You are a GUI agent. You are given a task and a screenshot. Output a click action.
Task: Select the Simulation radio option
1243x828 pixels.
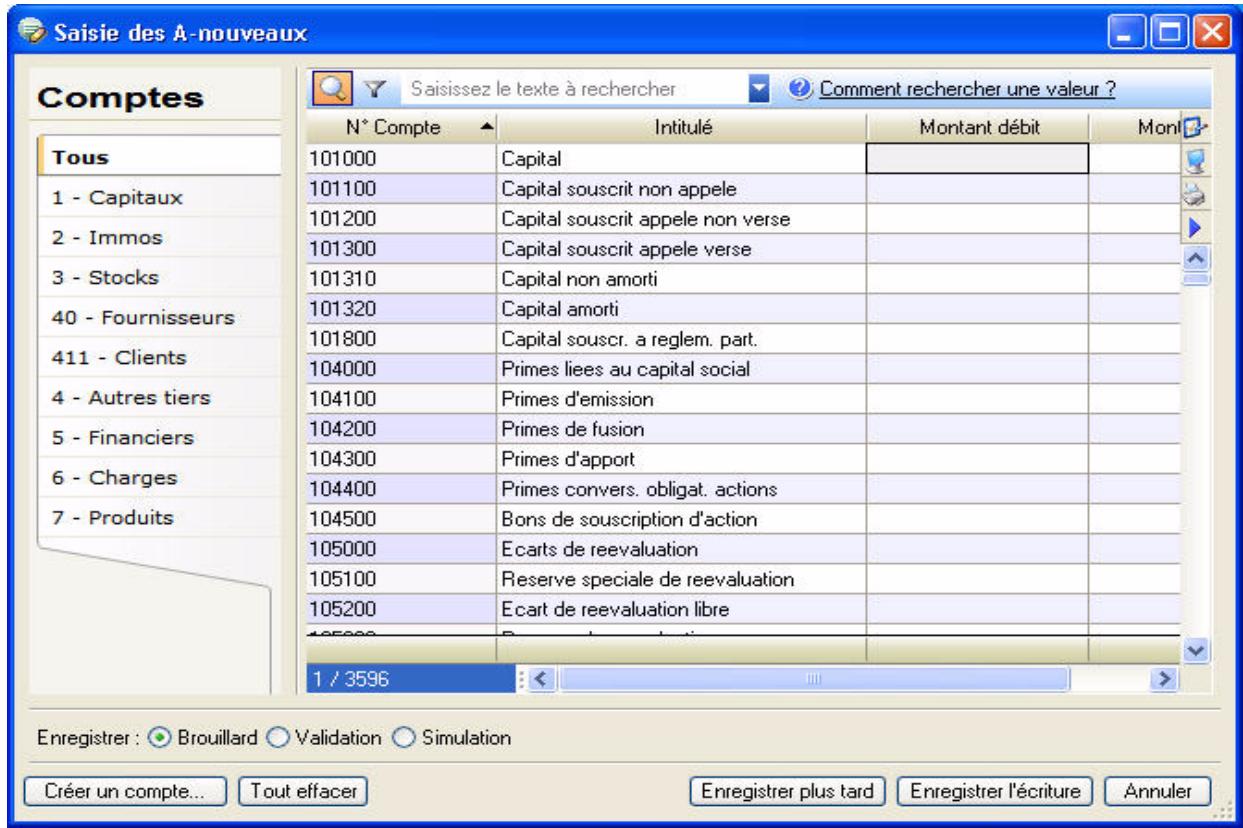click(x=404, y=738)
